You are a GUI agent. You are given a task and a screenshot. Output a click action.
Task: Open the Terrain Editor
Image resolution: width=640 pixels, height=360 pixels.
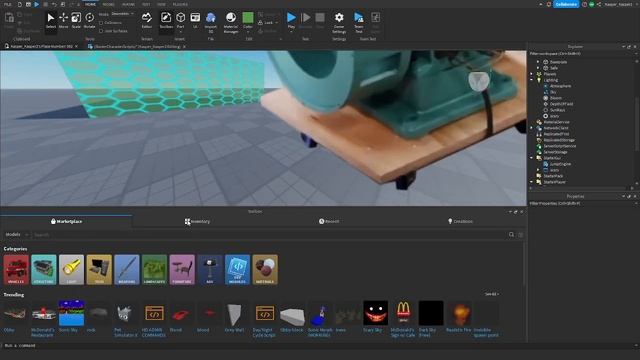[147, 20]
